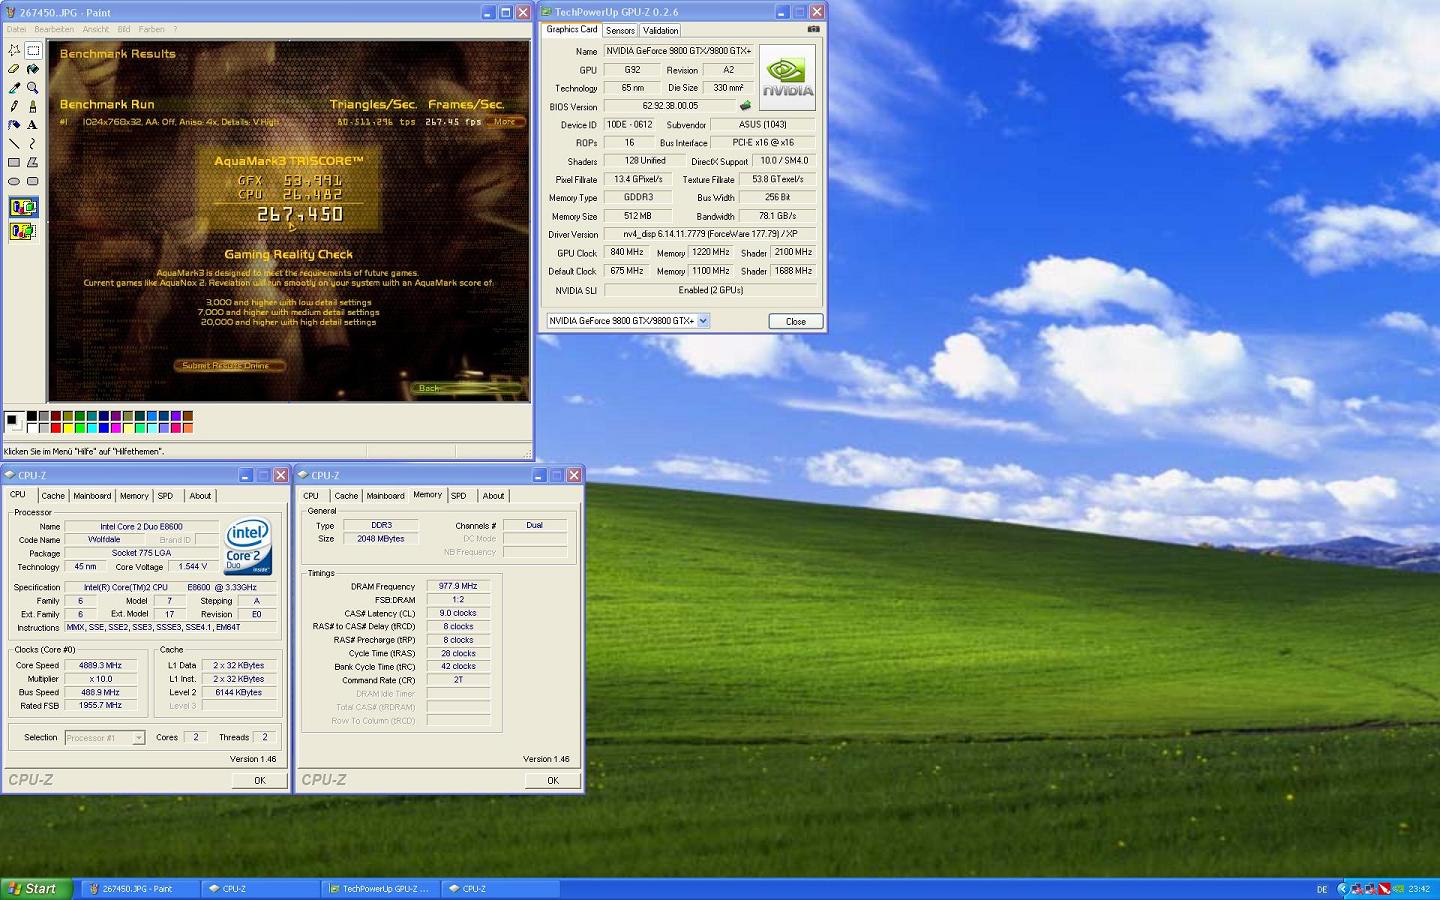Open the ? help menu in Paint

[x=175, y=29]
